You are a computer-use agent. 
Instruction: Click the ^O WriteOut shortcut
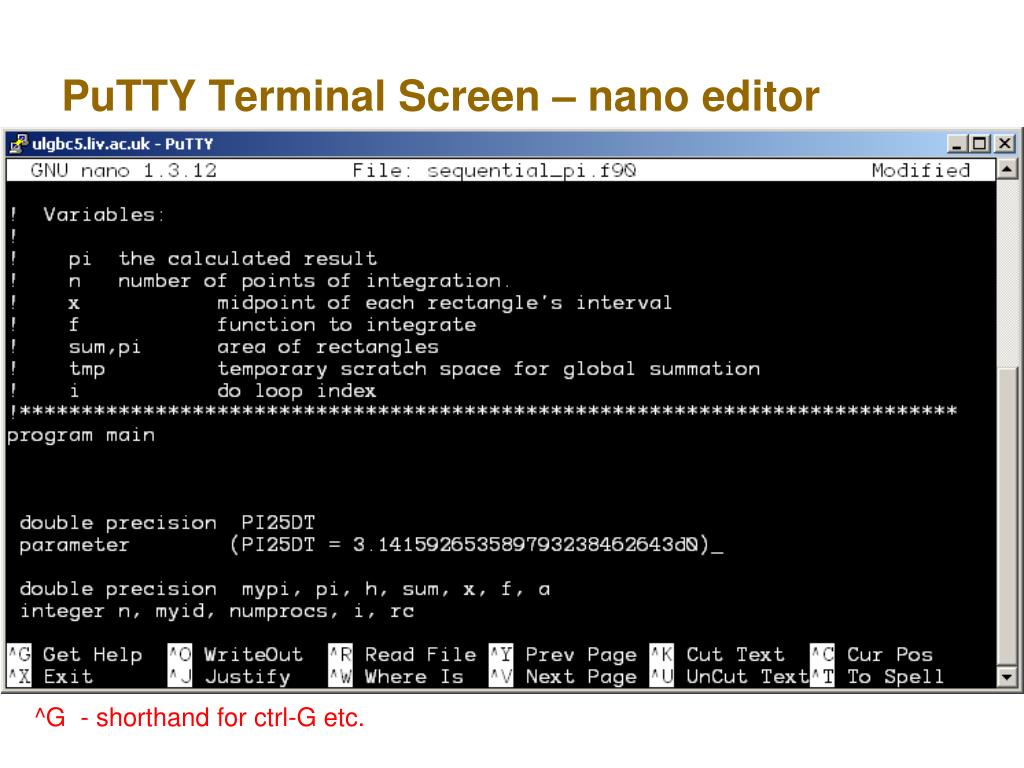pyautogui.click(x=236, y=654)
